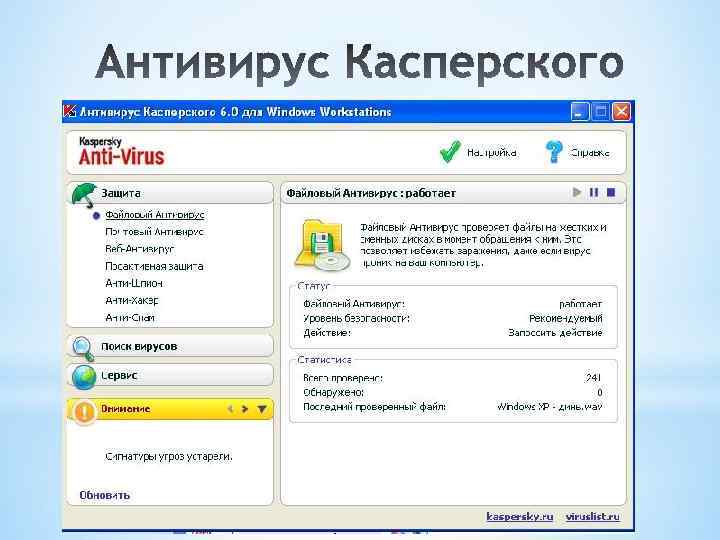Click the Обнаружено count value 0
This screenshot has width=720, height=540.
[x=600, y=392]
